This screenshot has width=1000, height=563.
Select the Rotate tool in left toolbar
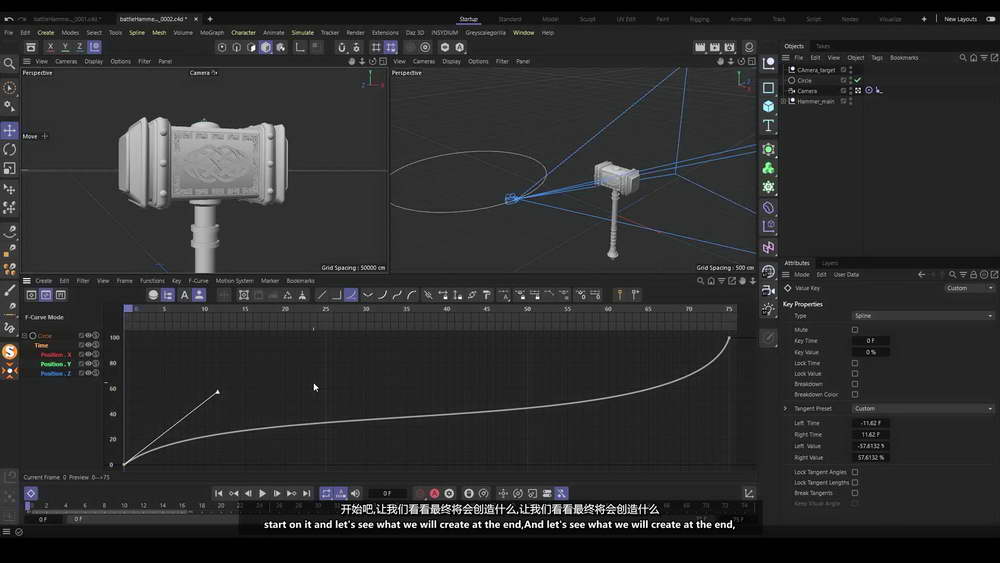[x=10, y=149]
